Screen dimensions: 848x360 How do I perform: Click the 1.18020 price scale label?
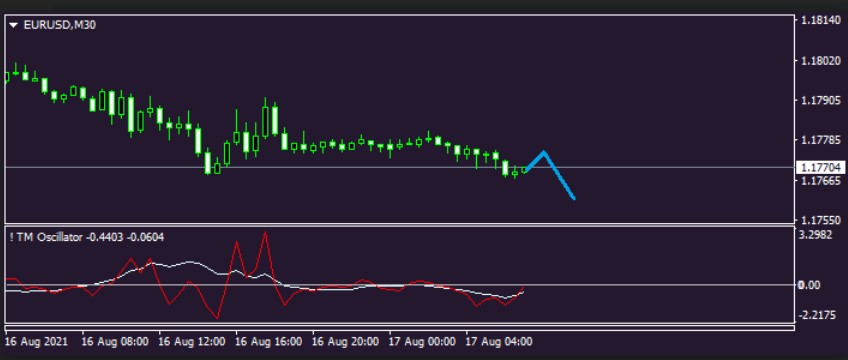pyautogui.click(x=819, y=61)
